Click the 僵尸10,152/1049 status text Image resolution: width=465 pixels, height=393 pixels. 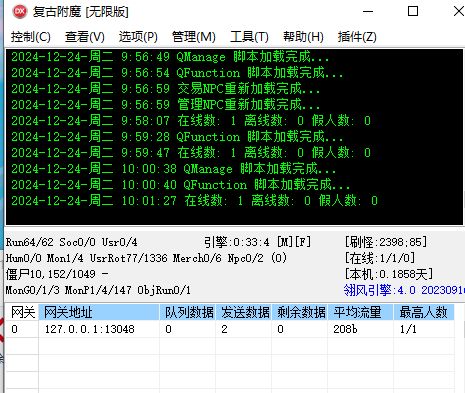[57, 274]
